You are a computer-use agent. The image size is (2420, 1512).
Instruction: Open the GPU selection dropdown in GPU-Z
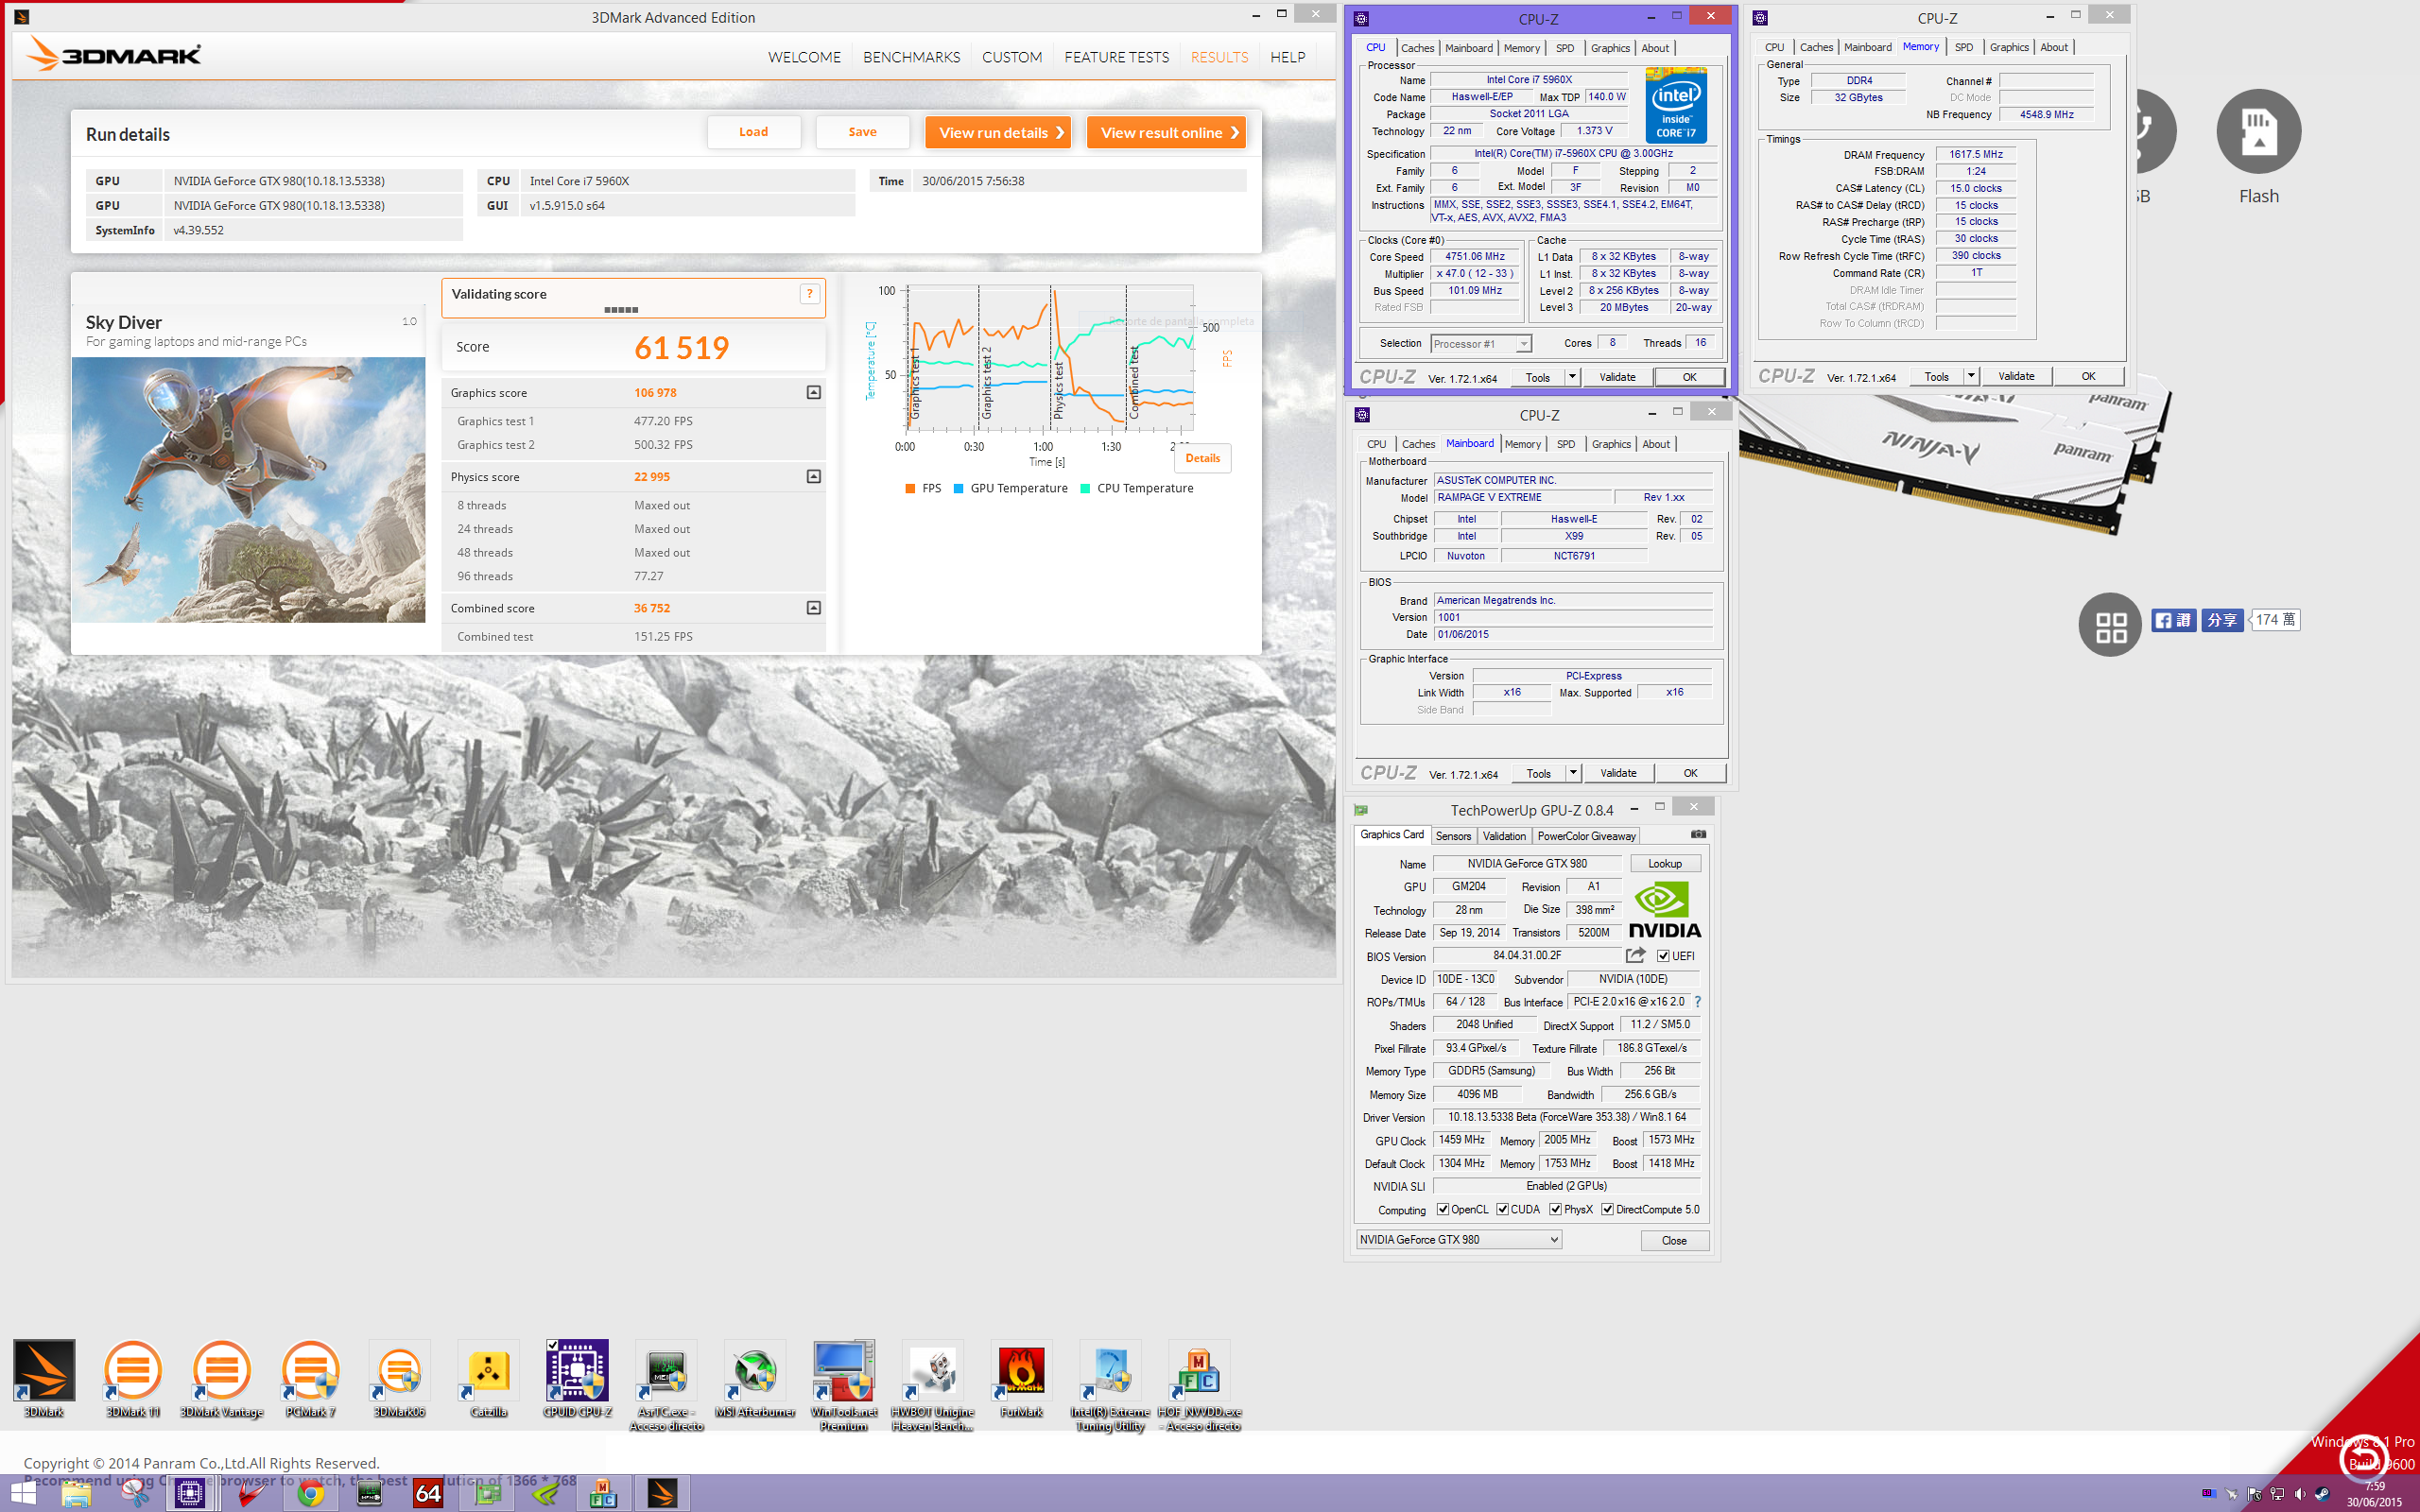(x=1459, y=1240)
